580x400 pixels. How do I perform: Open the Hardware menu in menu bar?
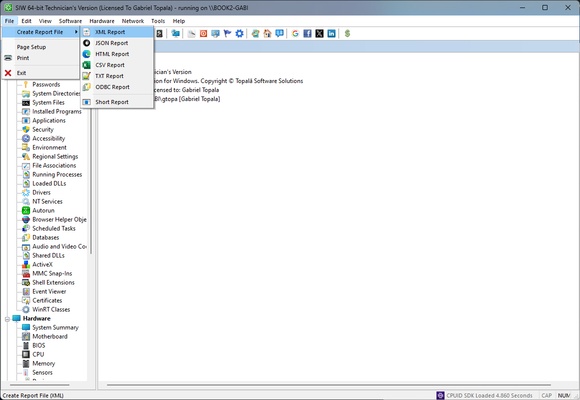coord(102,21)
